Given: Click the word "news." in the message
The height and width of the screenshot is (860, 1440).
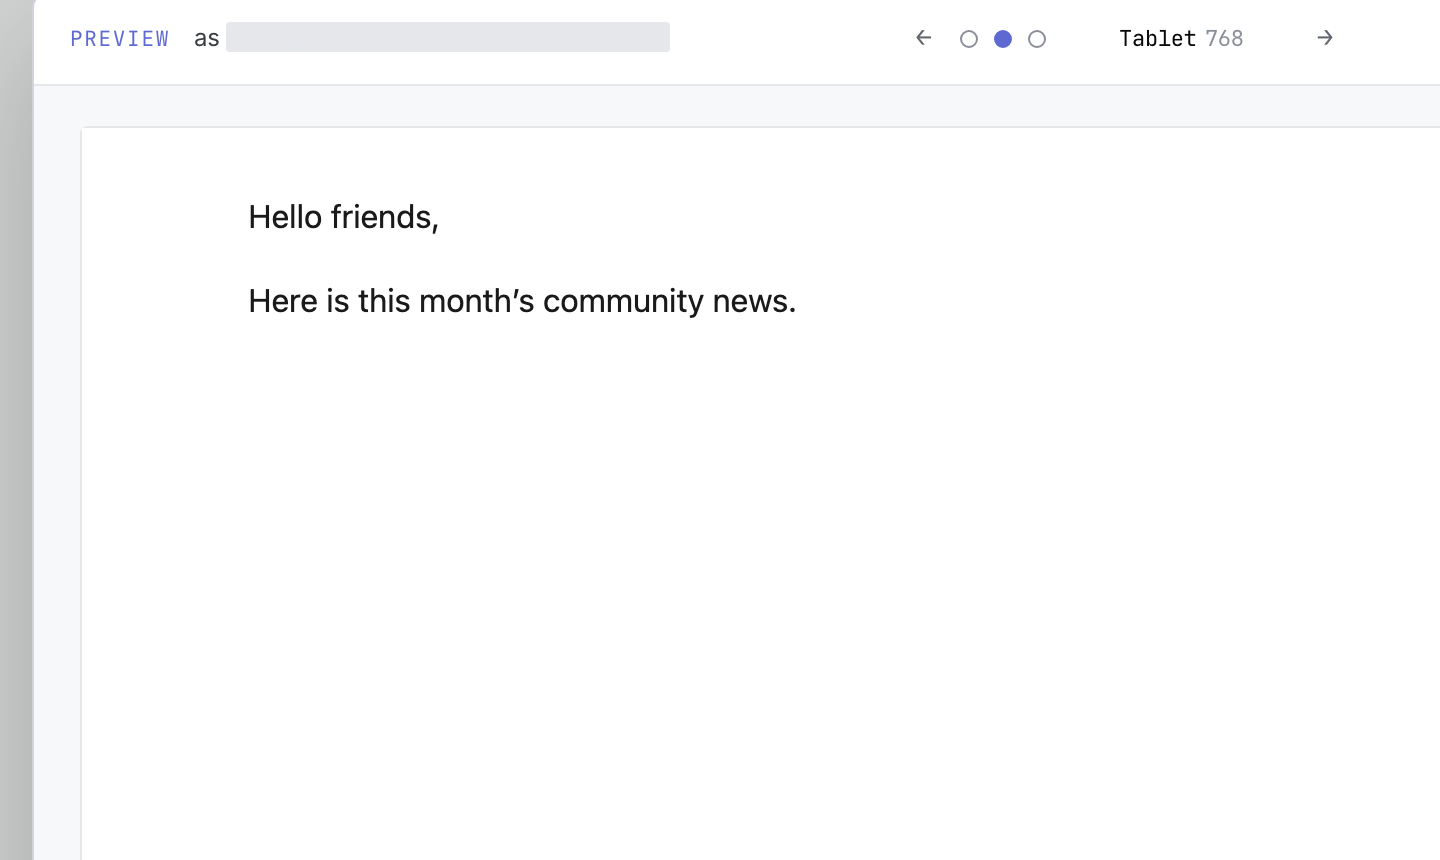Looking at the screenshot, I should (x=754, y=300).
